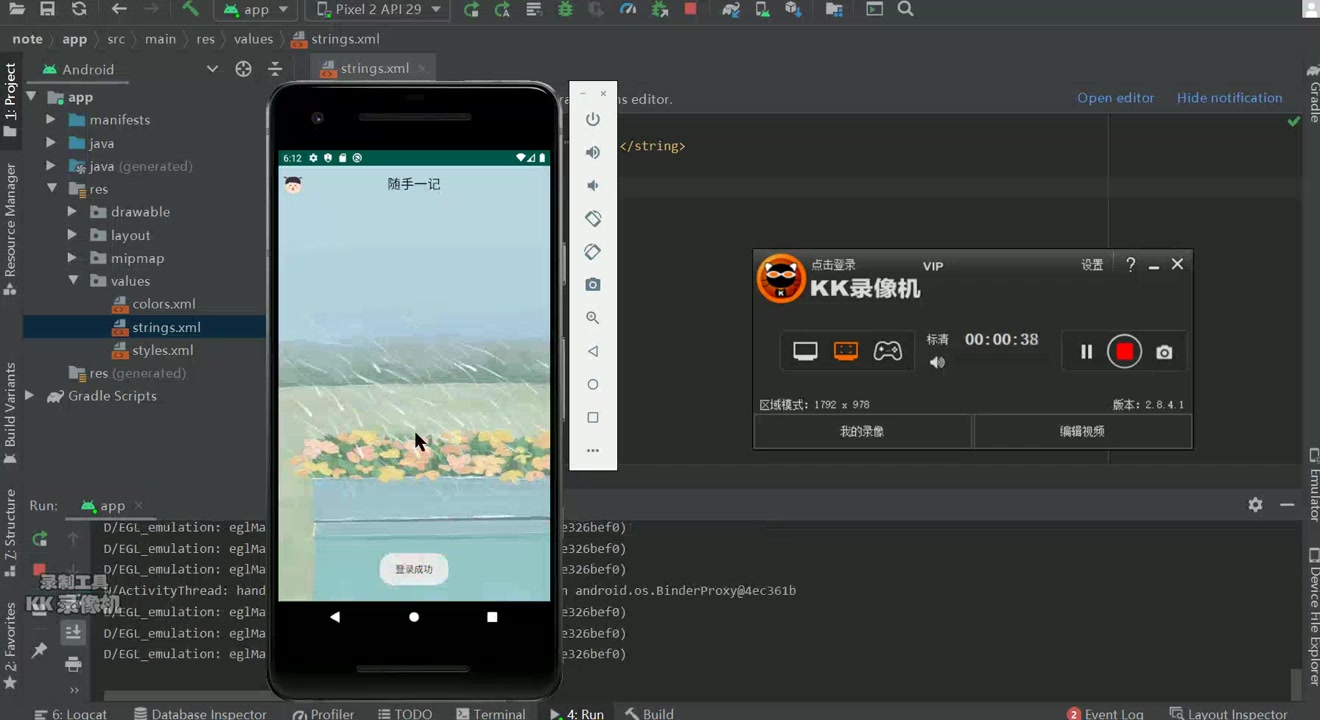Screen dimensions: 1320x720
Task: Select full screen mode monitor icon in KK recorder
Action: click(x=805, y=351)
